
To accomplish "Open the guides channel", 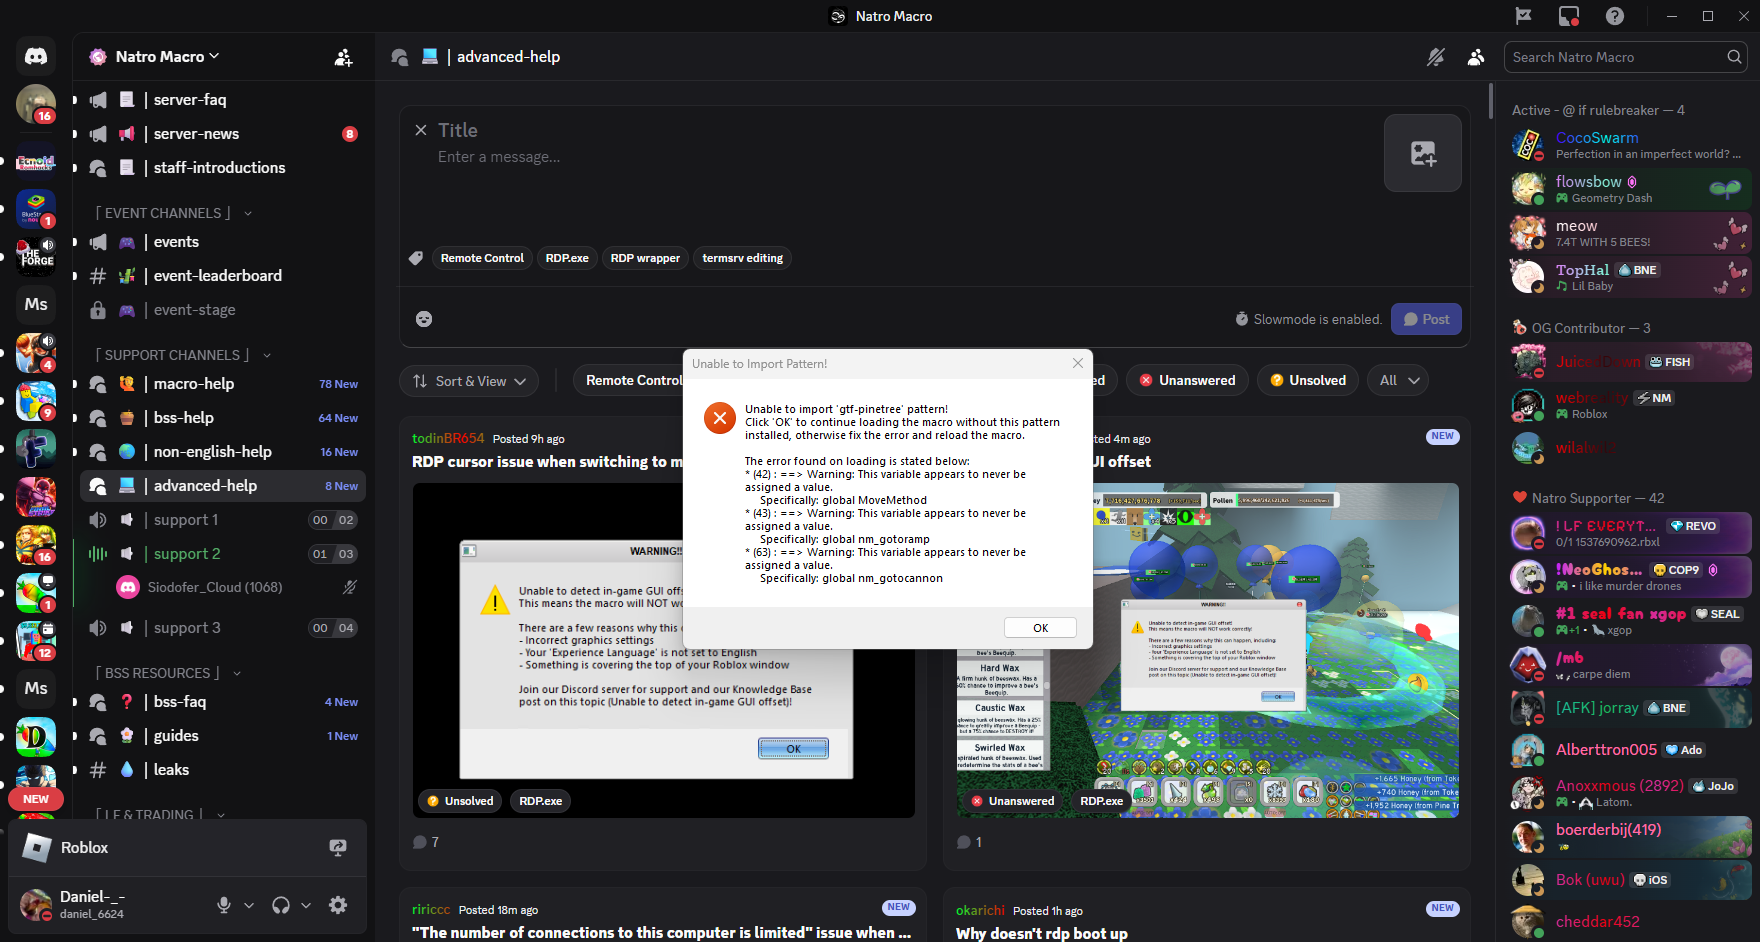I will click(x=222, y=736).
